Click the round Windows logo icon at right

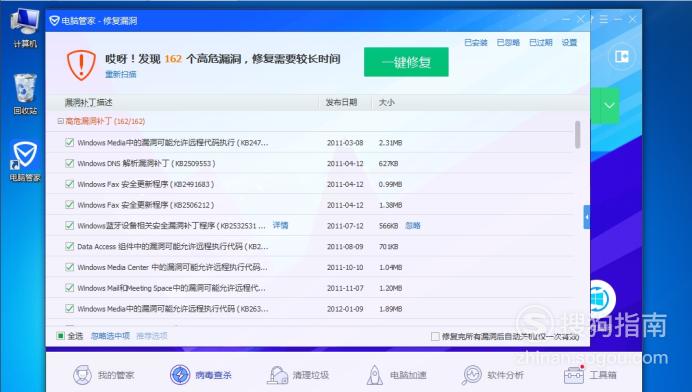click(x=602, y=299)
